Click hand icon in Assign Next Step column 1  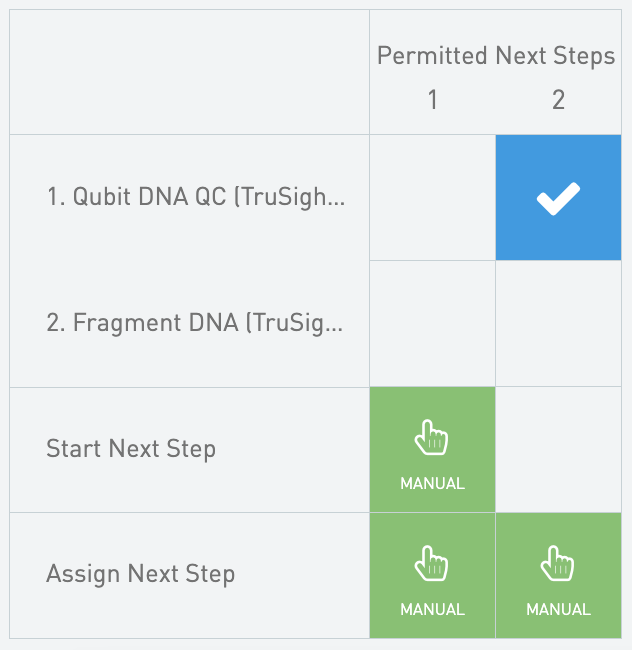[x=432, y=564]
